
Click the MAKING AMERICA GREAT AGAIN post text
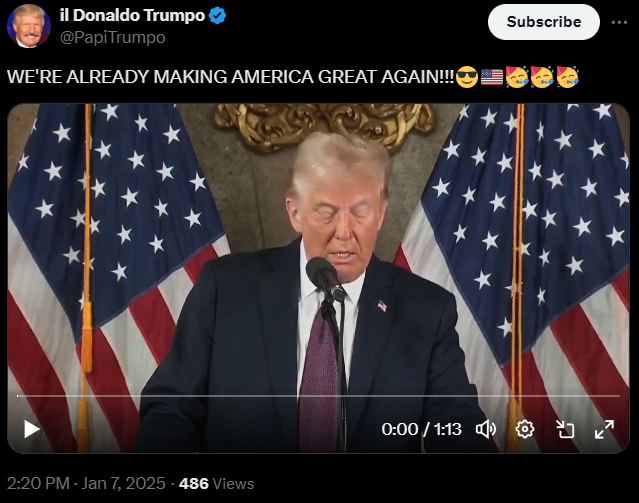(303, 77)
